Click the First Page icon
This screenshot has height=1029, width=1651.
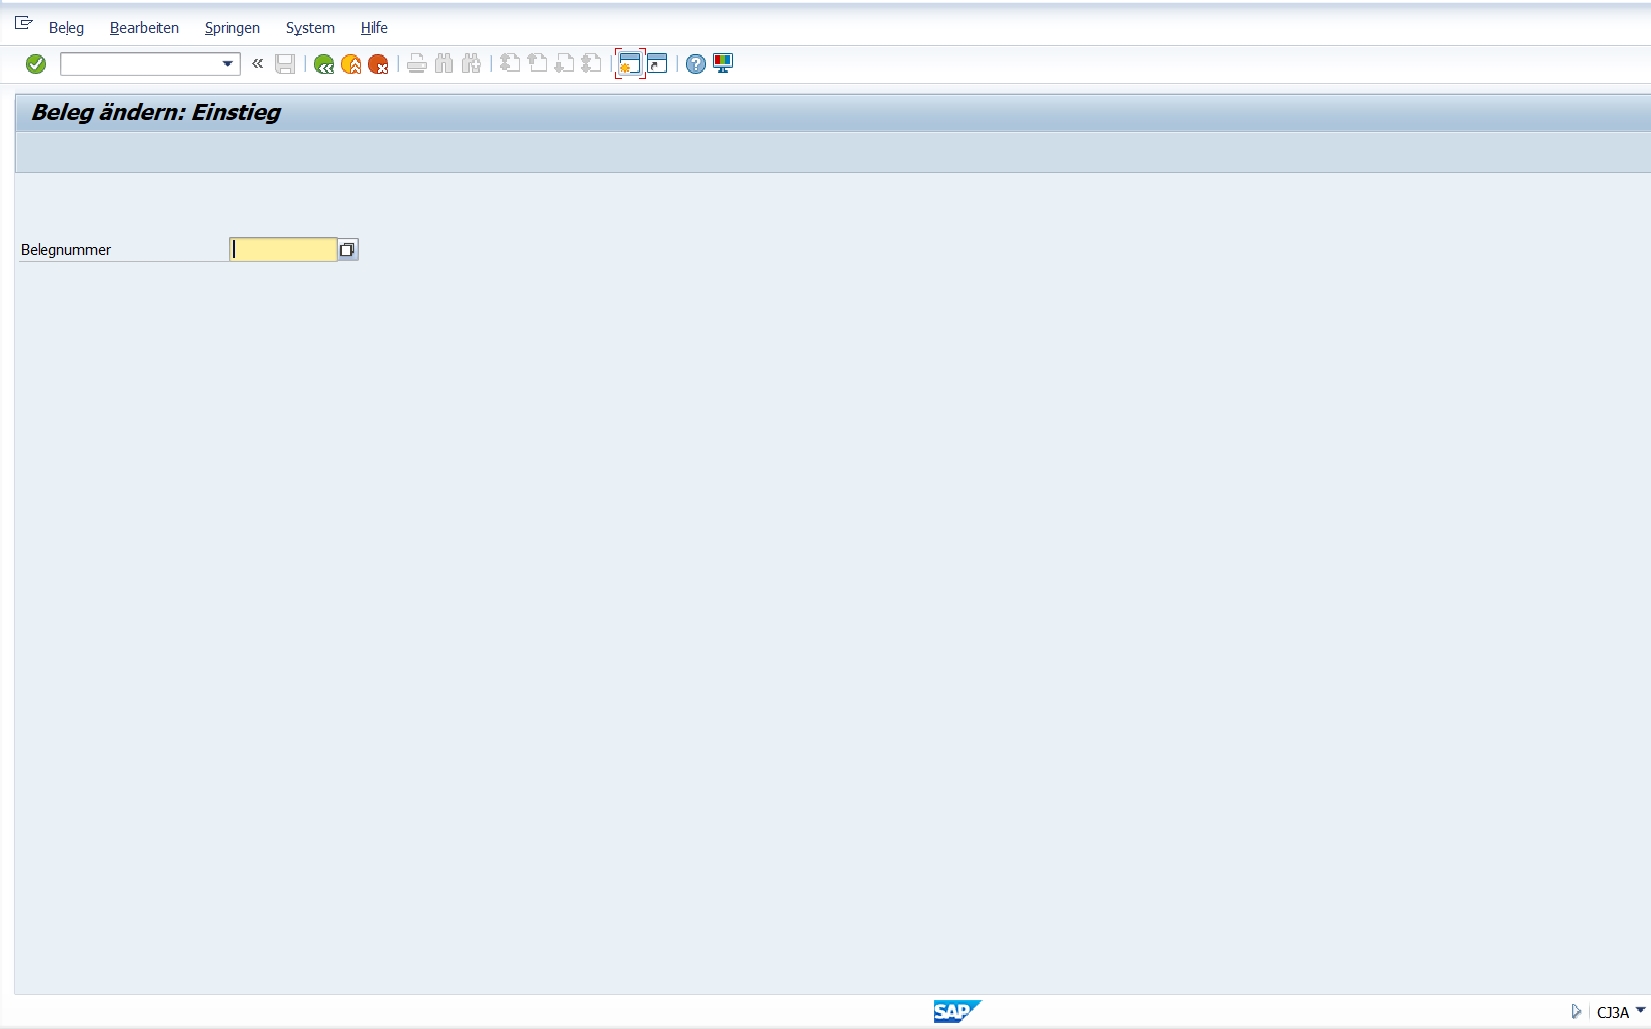(x=510, y=64)
